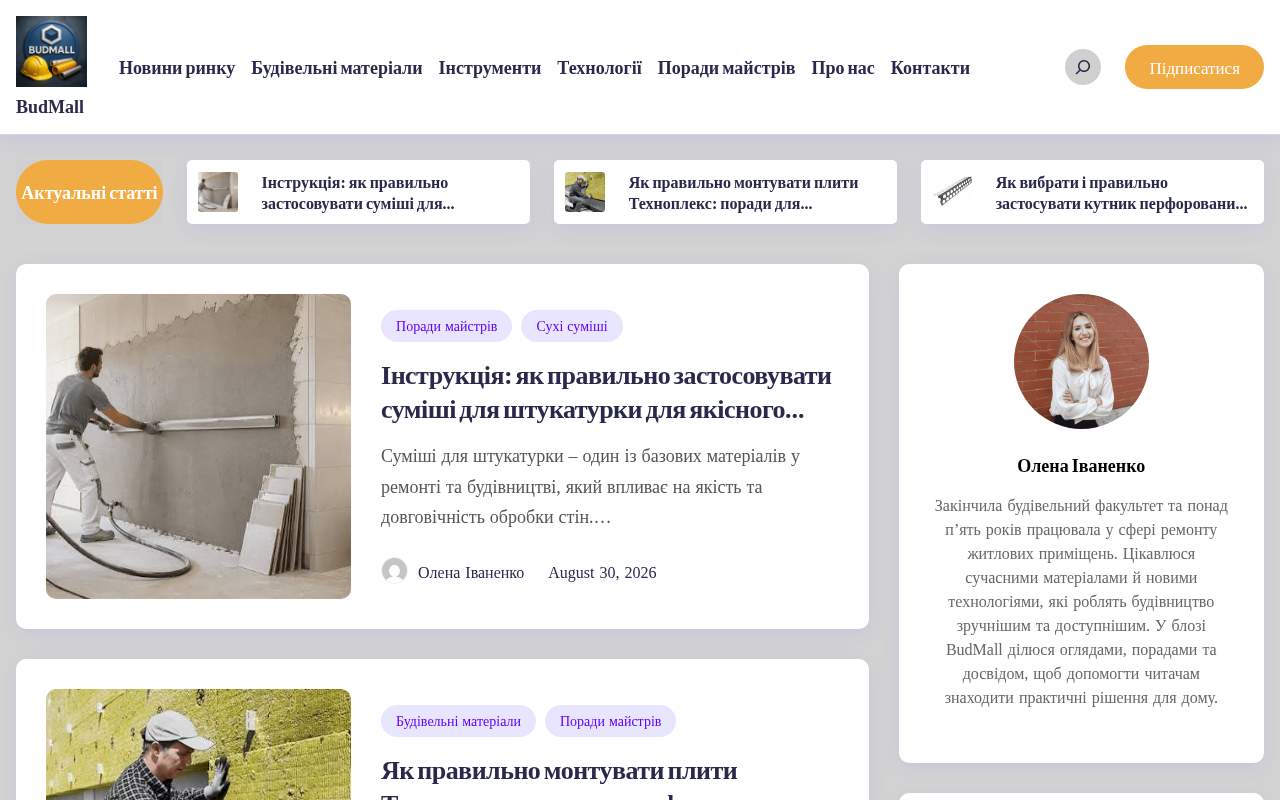Click the sidebar name Олена Іваненко
Screen dimensions: 1280x800
[x=1081, y=466]
